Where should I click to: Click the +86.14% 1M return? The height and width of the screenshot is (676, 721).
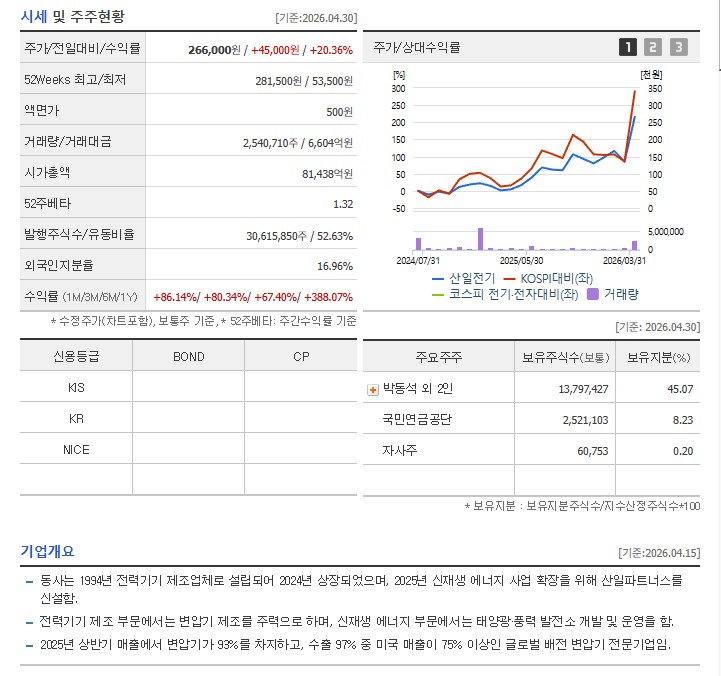(174, 297)
